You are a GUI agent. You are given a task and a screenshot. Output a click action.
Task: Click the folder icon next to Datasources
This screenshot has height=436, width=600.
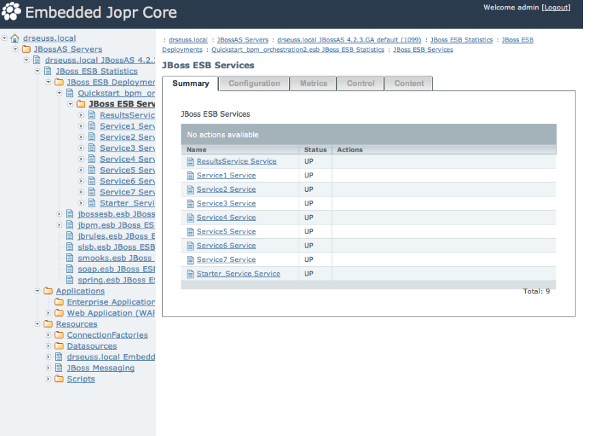[58, 346]
